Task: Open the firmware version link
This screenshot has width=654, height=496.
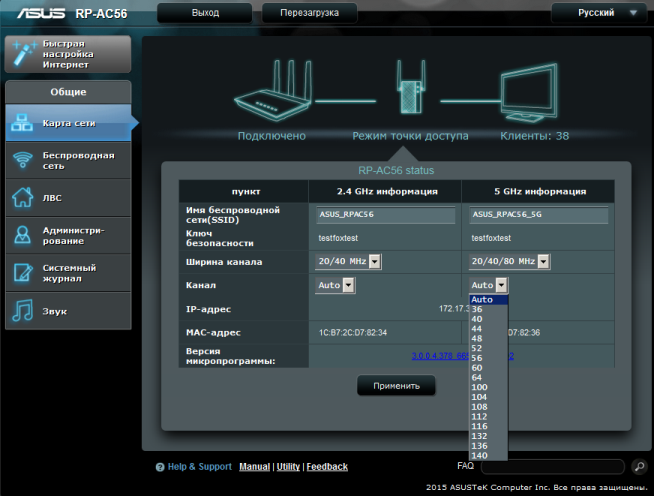Action: (440, 356)
